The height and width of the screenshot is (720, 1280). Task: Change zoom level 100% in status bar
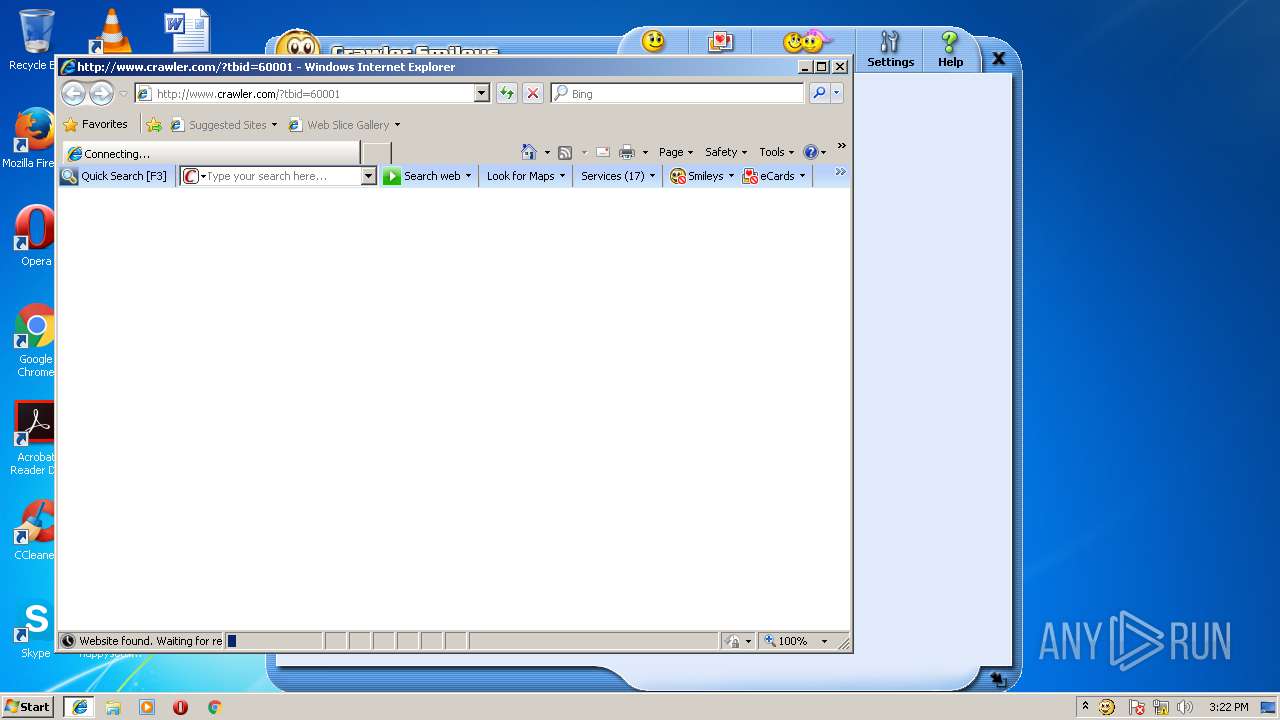point(796,641)
